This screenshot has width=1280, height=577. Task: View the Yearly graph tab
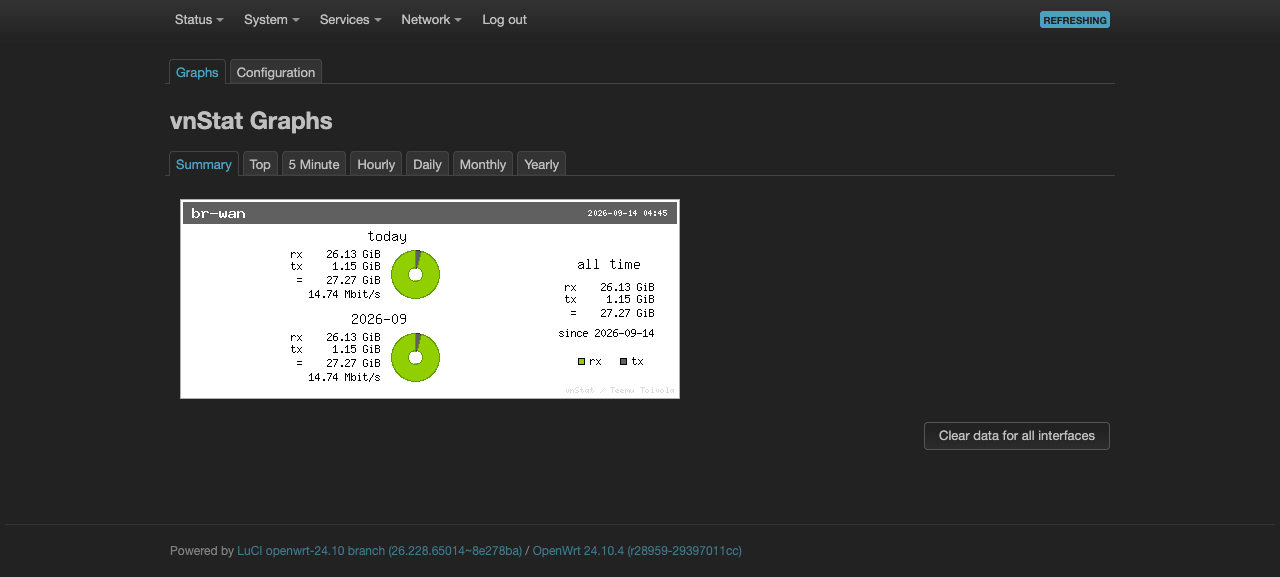click(541, 164)
